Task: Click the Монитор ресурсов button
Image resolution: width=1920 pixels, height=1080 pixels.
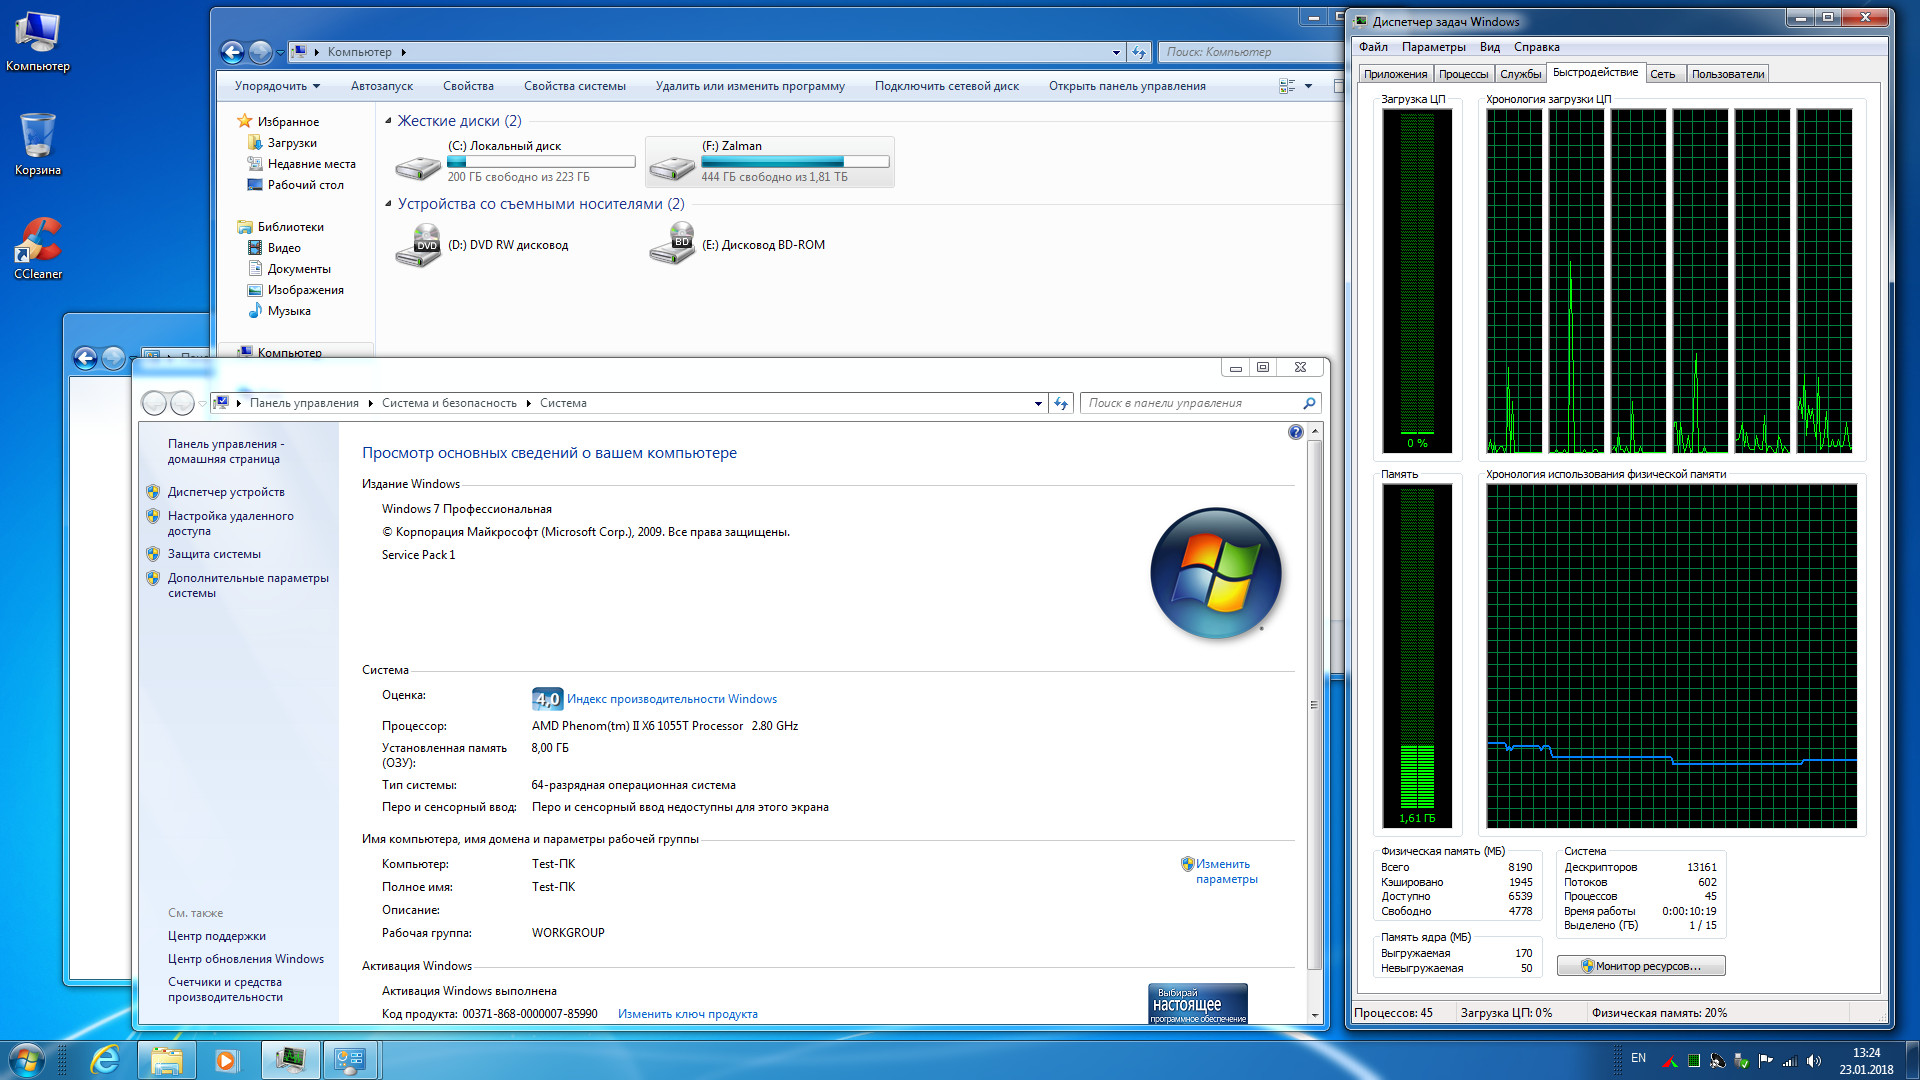Action: coord(1640,966)
